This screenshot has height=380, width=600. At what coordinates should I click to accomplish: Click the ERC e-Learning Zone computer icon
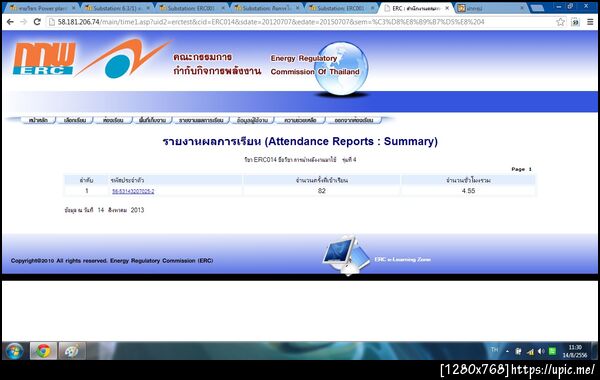346,255
